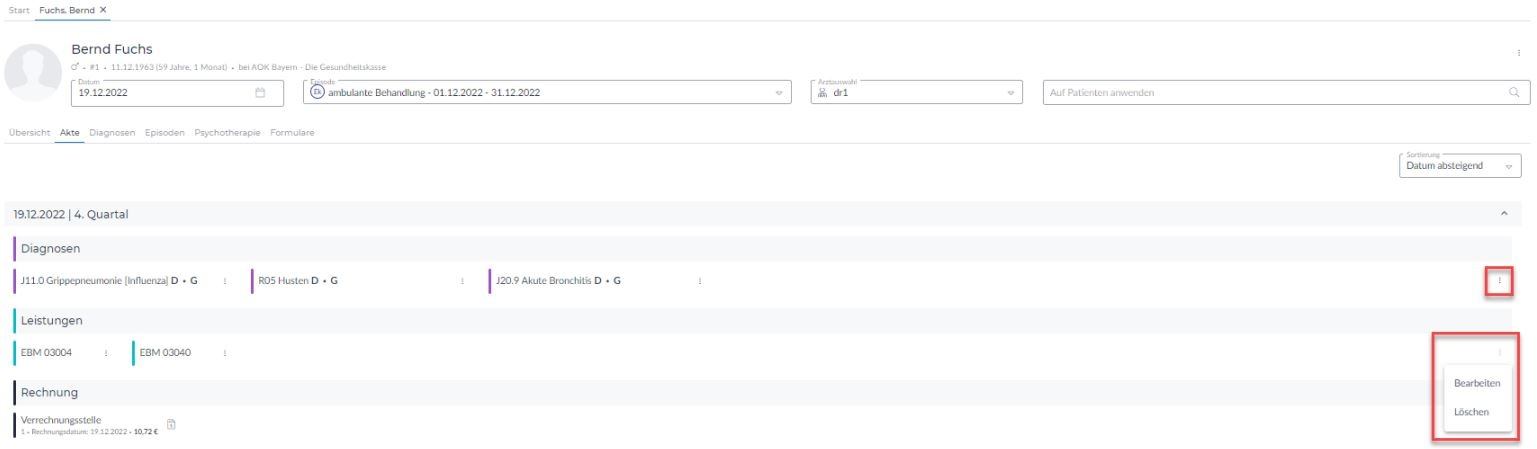Image resolution: width=1537 pixels, height=449 pixels.
Task: Choose Löschen from the context menu
Action: click(1470, 412)
